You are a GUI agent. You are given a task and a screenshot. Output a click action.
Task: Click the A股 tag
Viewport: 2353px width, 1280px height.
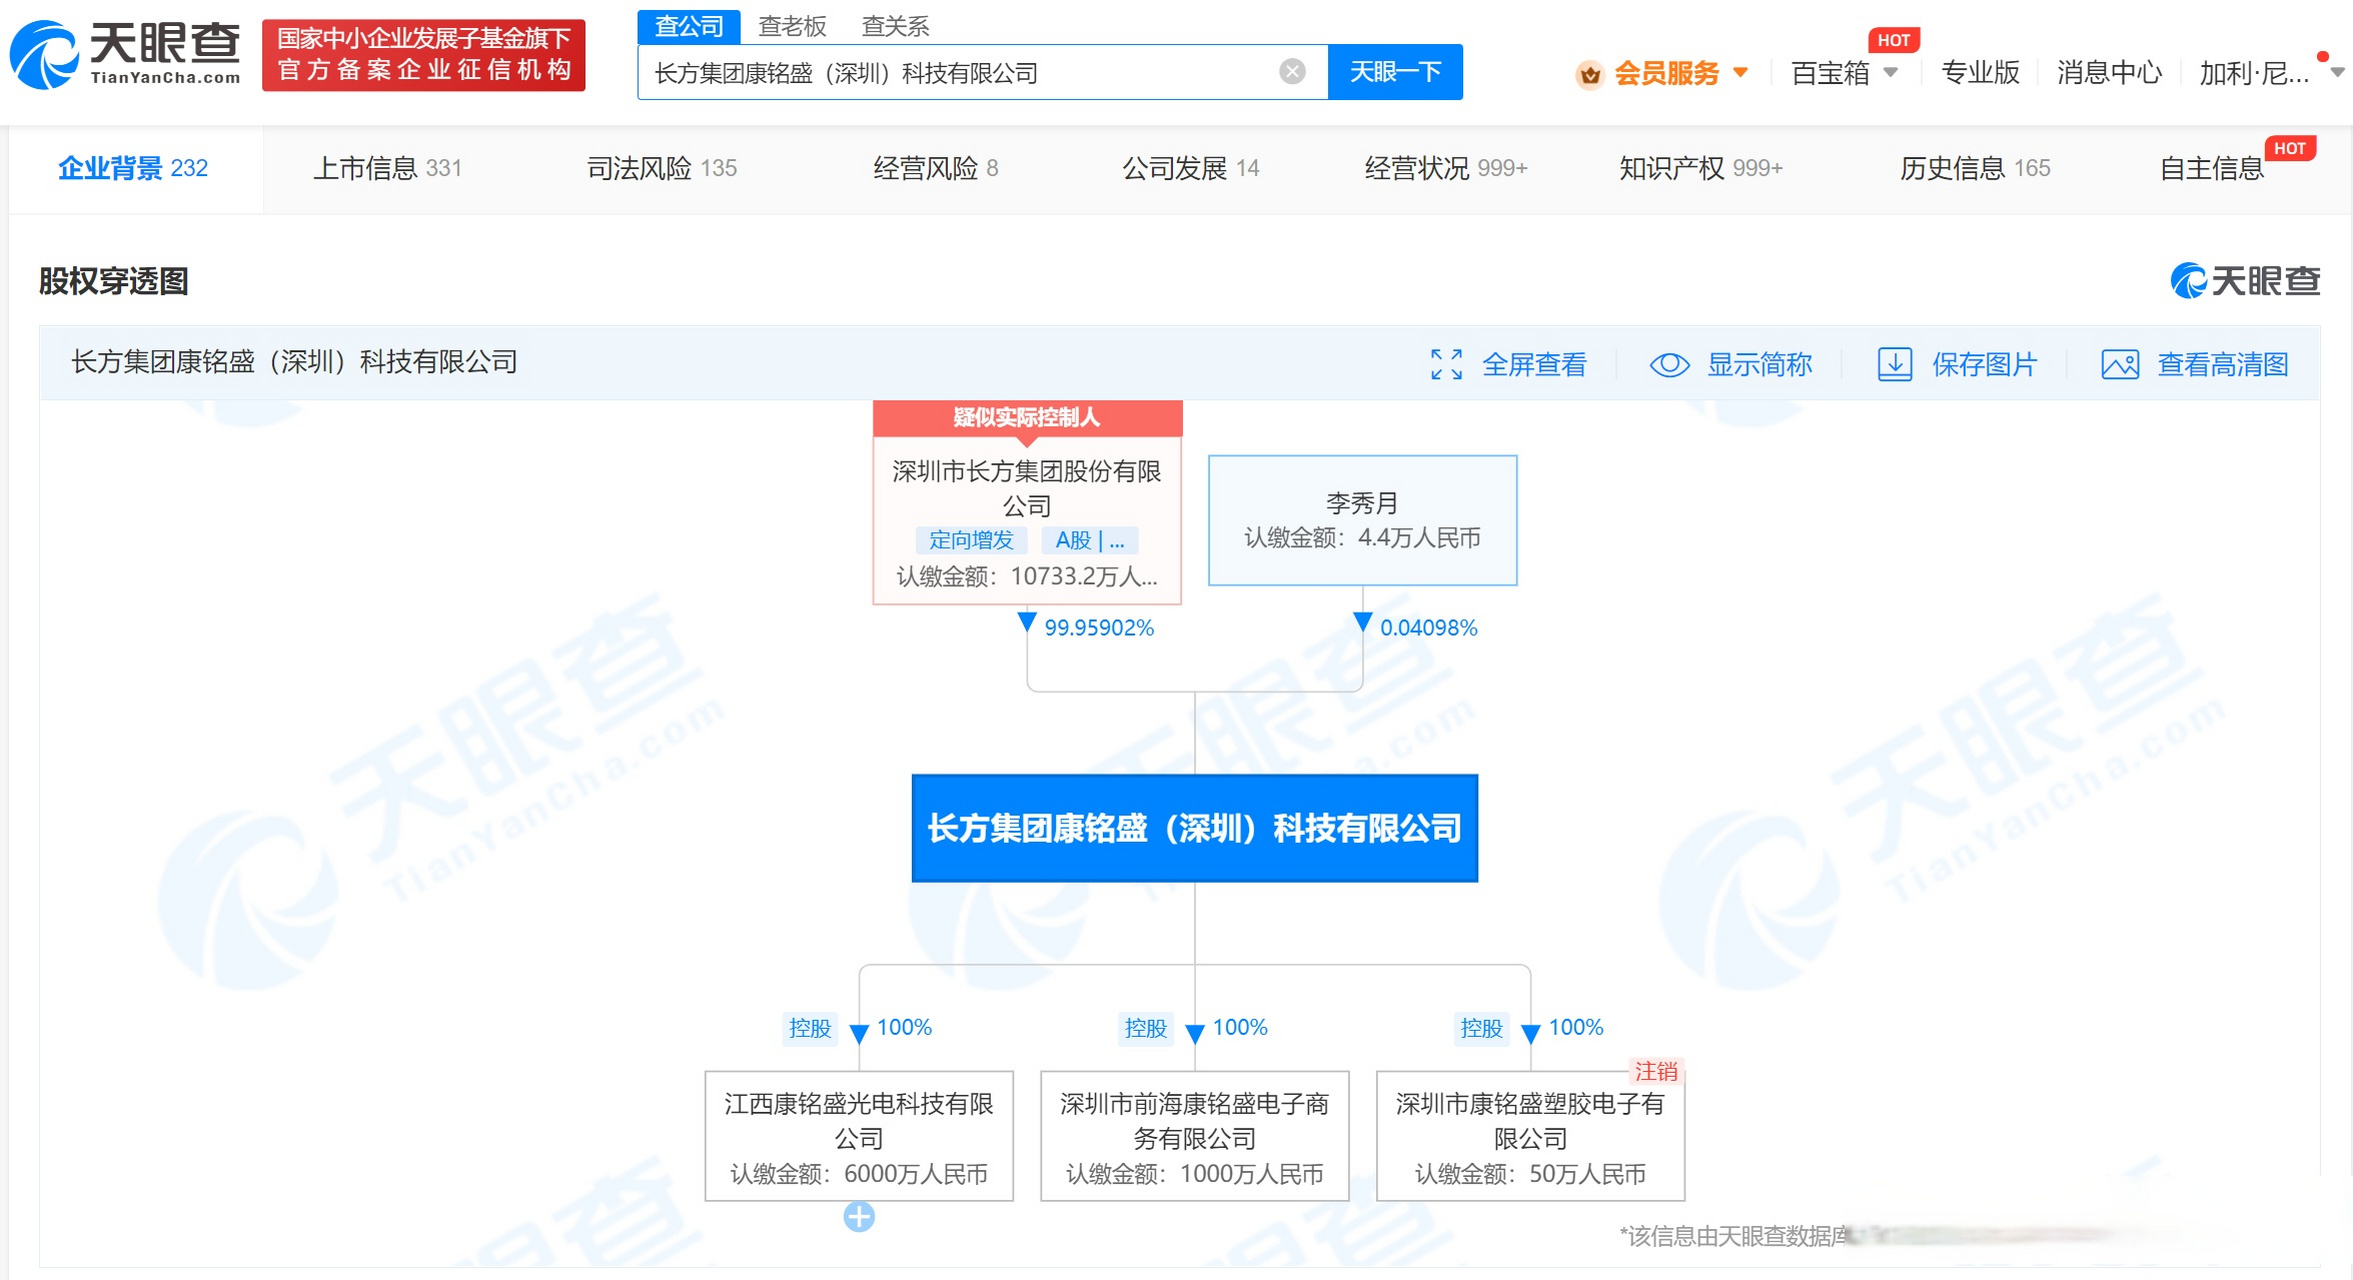click(x=1089, y=540)
